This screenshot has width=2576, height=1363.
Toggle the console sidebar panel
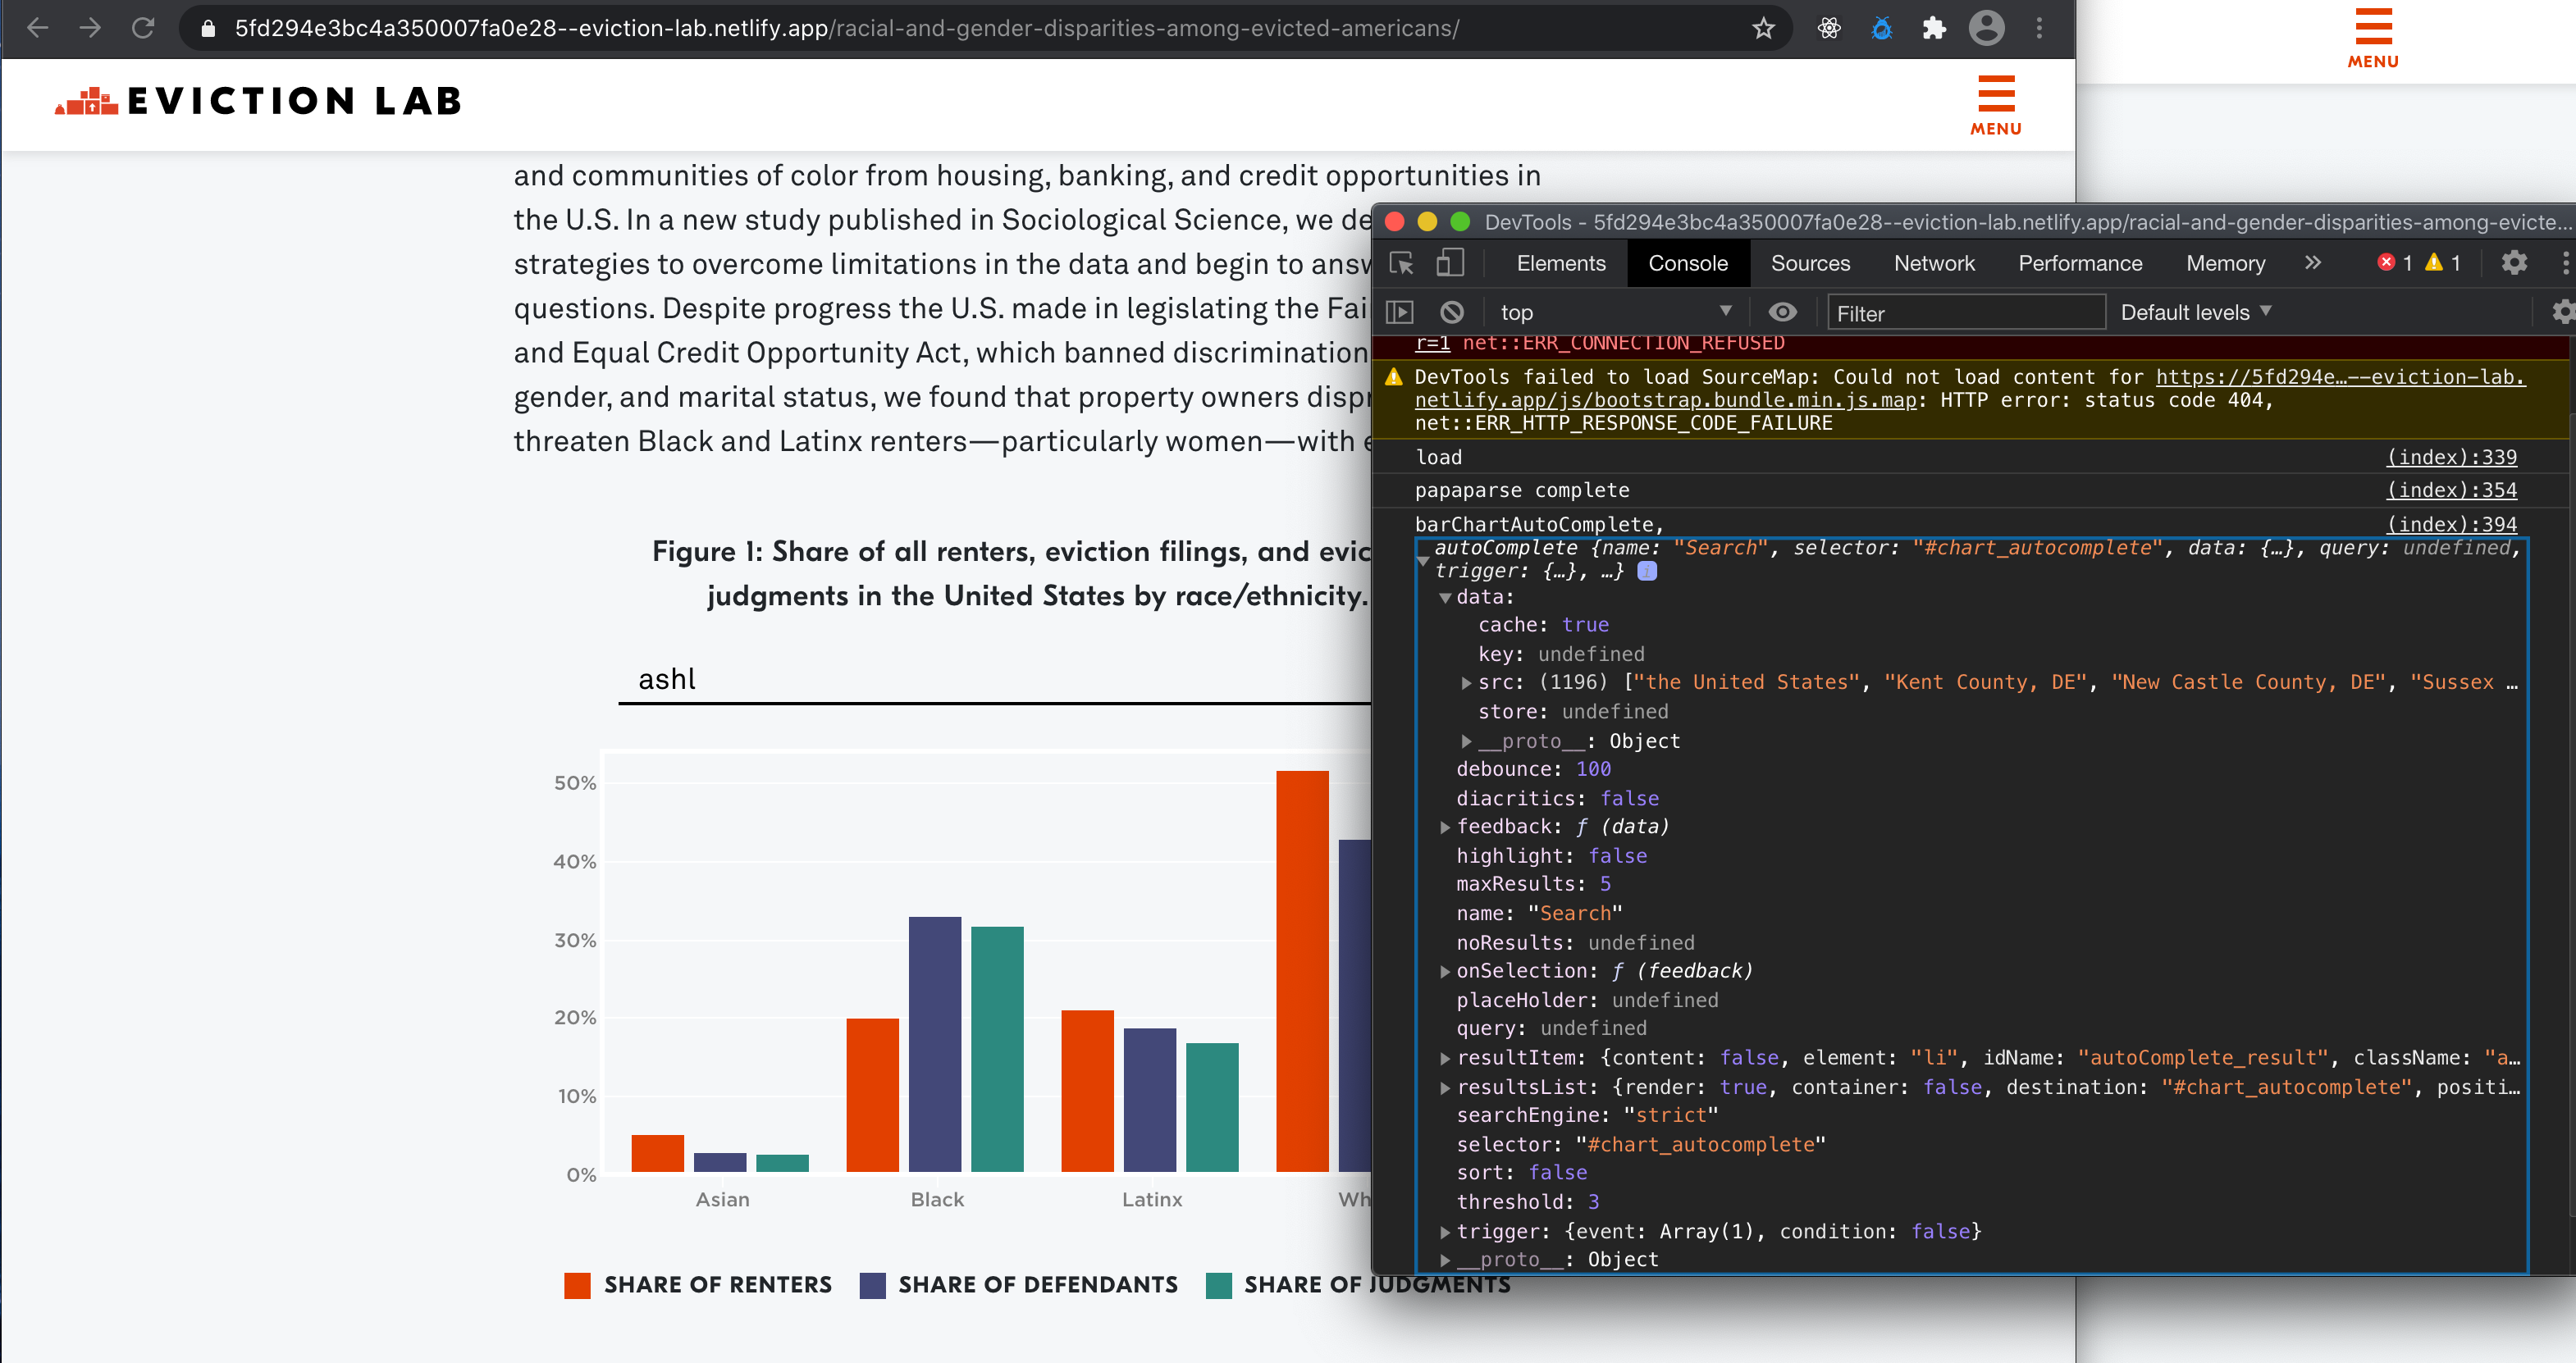click(x=1399, y=311)
